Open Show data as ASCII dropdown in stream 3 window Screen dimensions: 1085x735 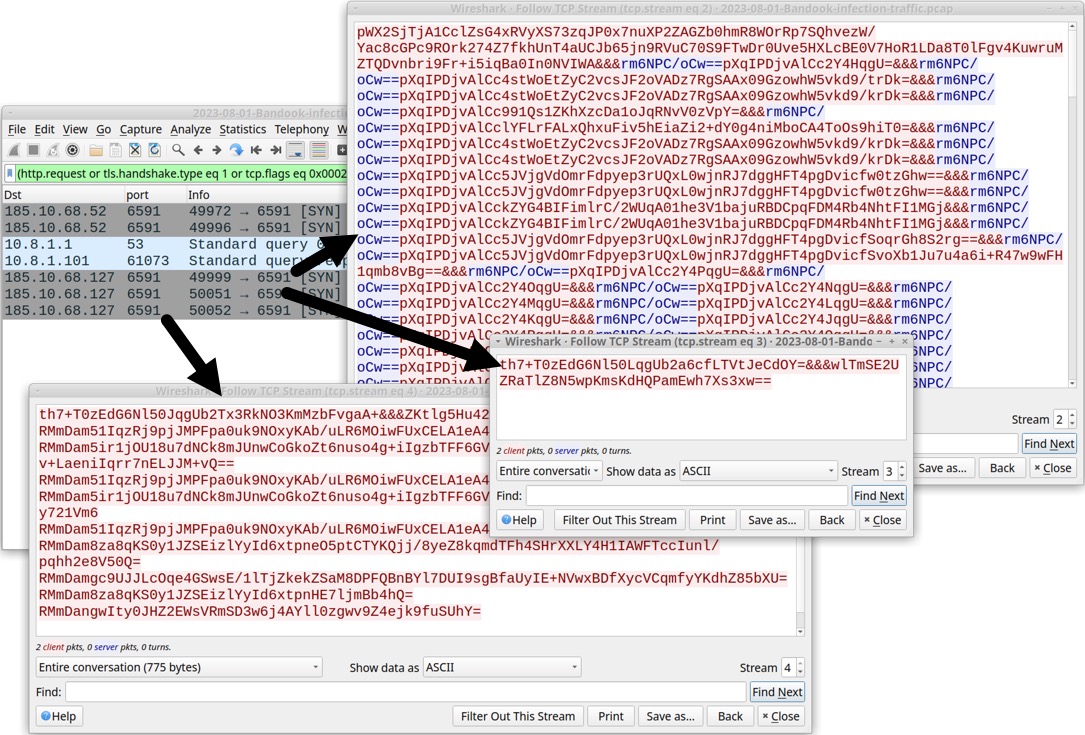click(758, 471)
